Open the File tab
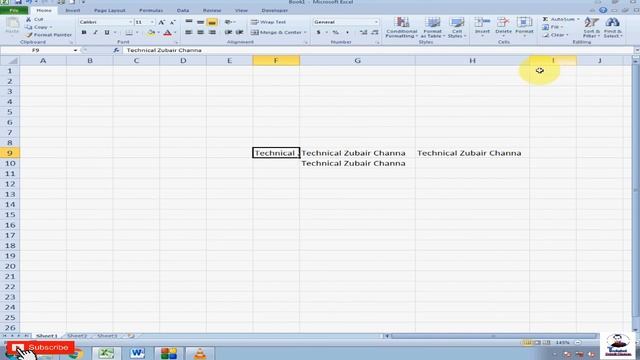This screenshot has height=360, width=640. [14, 10]
